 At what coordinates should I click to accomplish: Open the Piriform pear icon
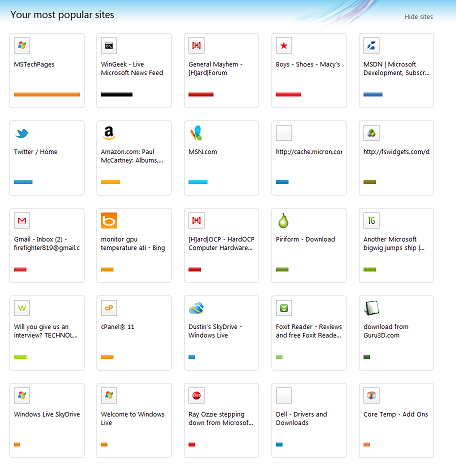click(x=283, y=220)
